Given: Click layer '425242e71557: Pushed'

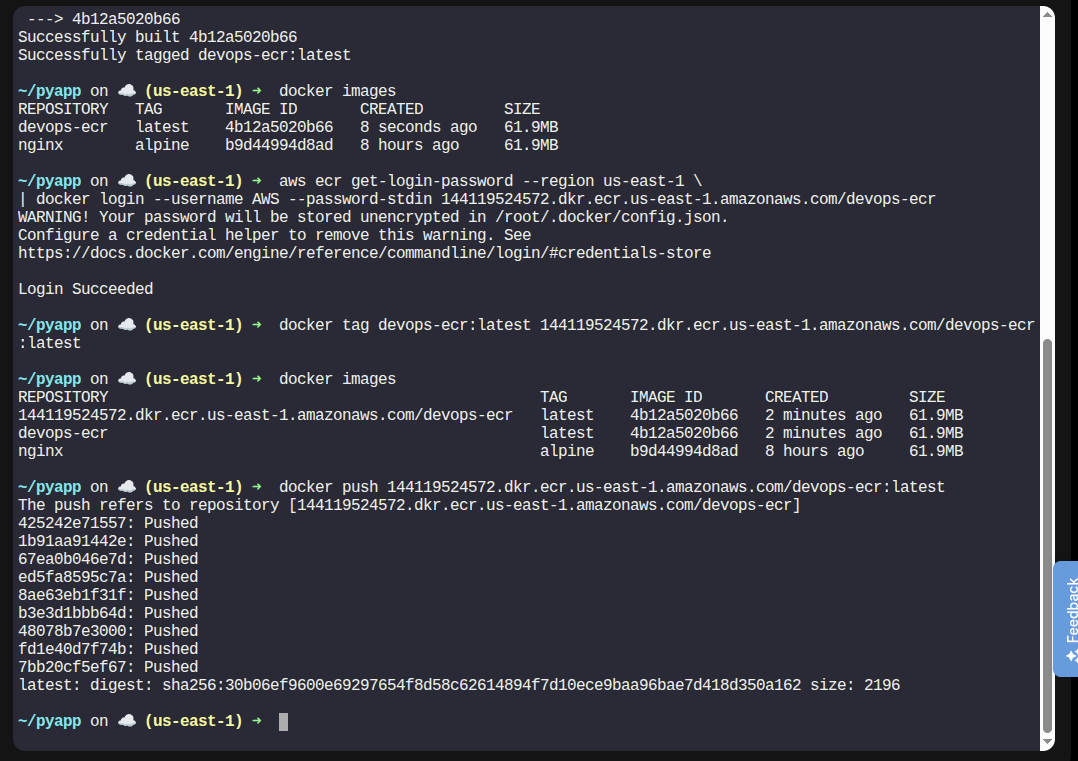Looking at the screenshot, I should [108, 523].
